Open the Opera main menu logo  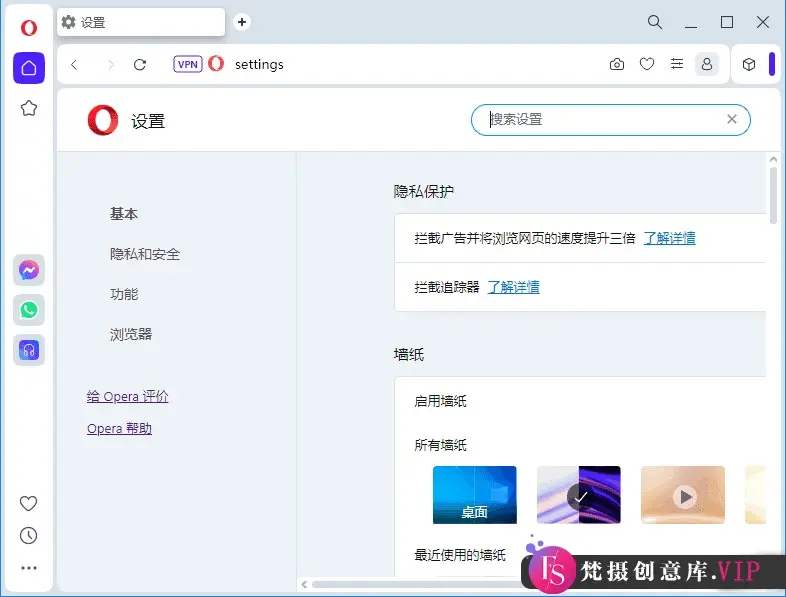coord(29,28)
